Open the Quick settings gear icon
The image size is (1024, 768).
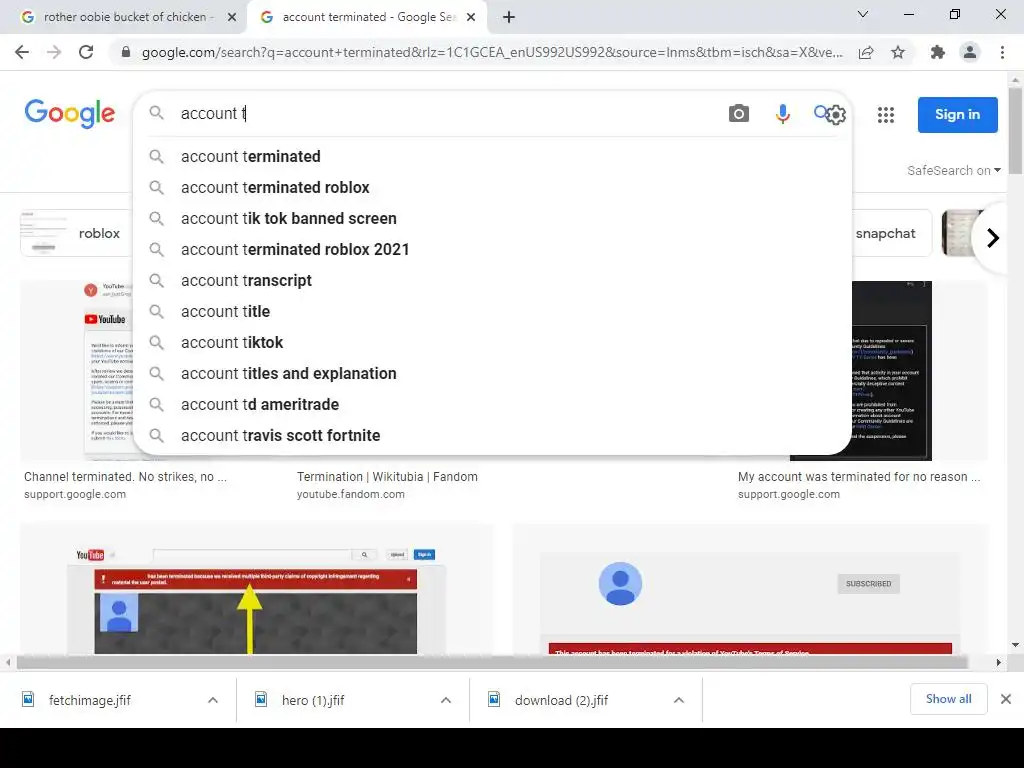coord(835,115)
